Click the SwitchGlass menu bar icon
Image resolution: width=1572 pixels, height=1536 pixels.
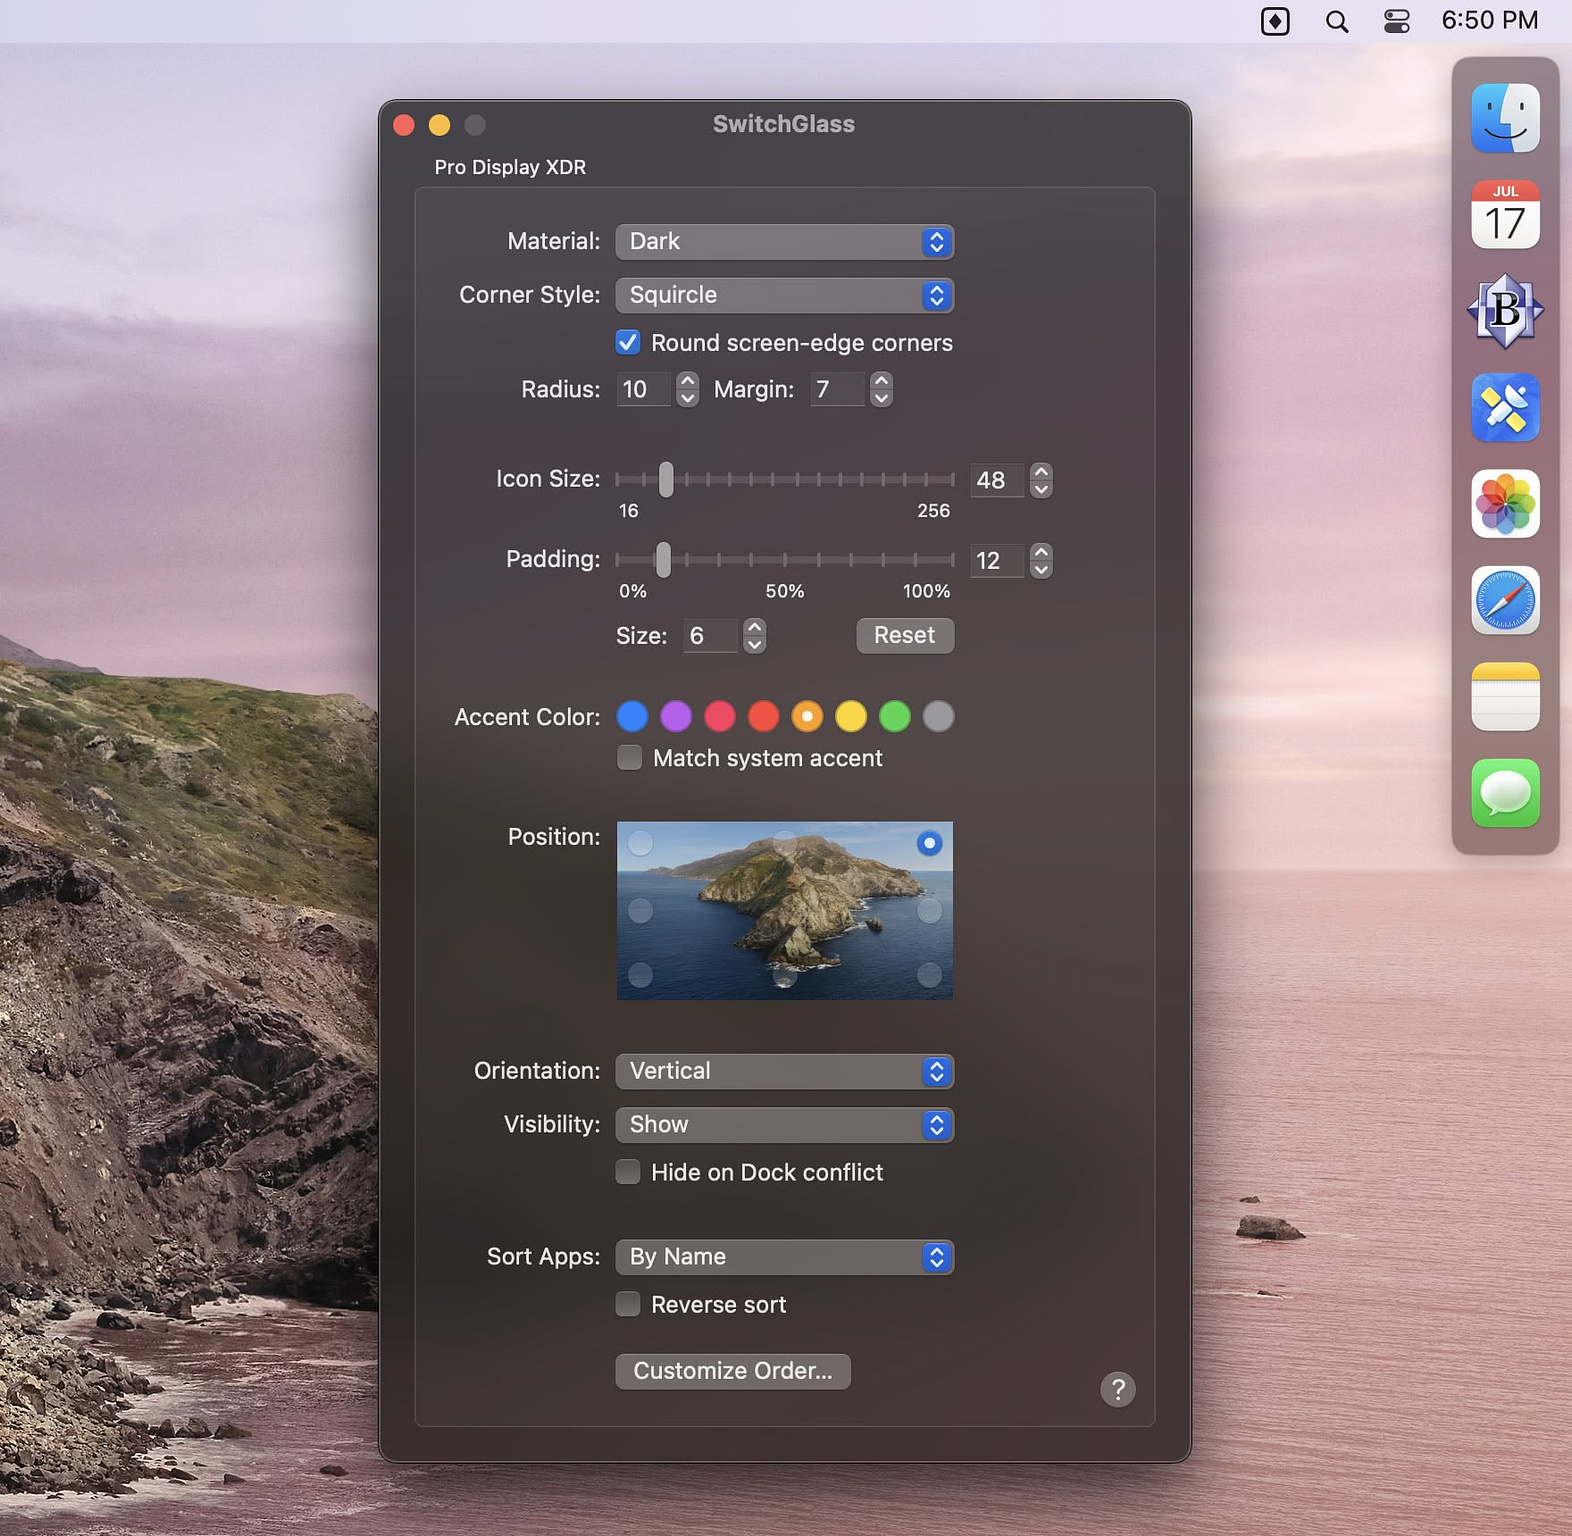pos(1275,21)
